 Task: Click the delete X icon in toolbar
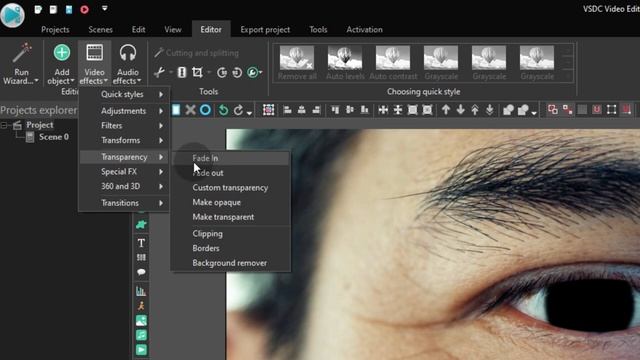(190, 110)
